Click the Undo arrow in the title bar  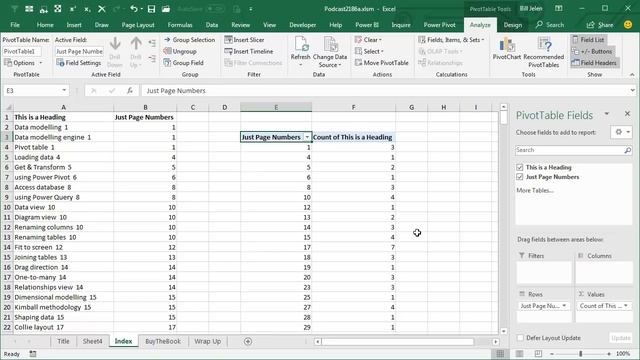(133, 9)
